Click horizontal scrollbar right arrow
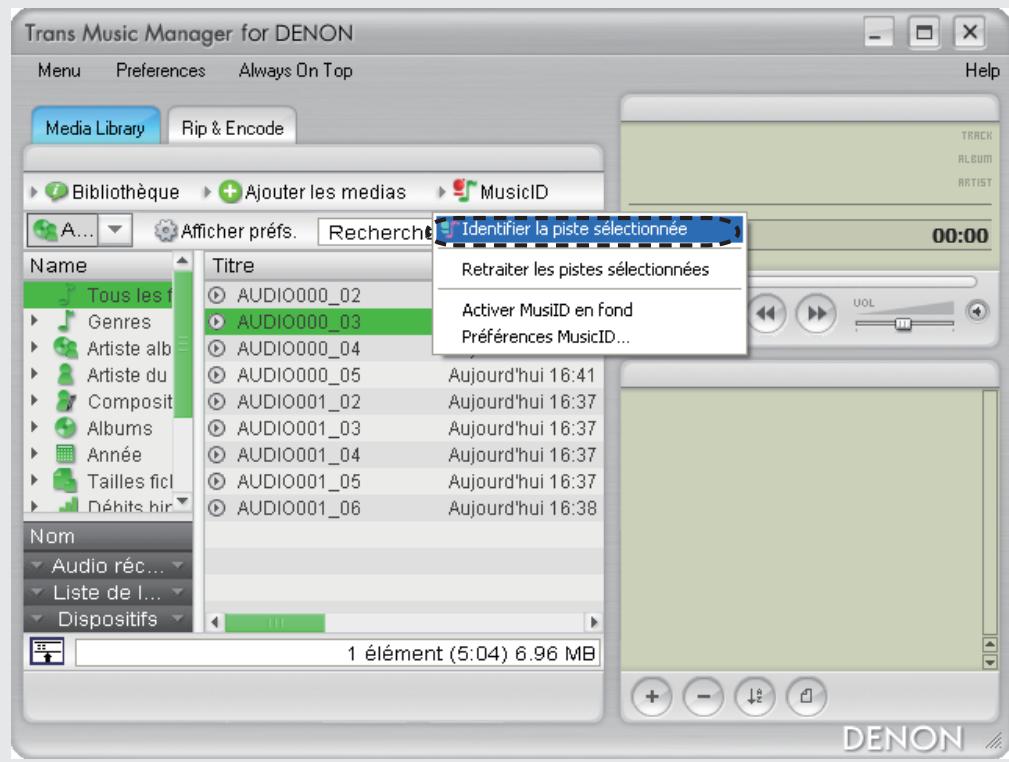Viewport: 1009px width, 762px height. pyautogui.click(x=594, y=622)
